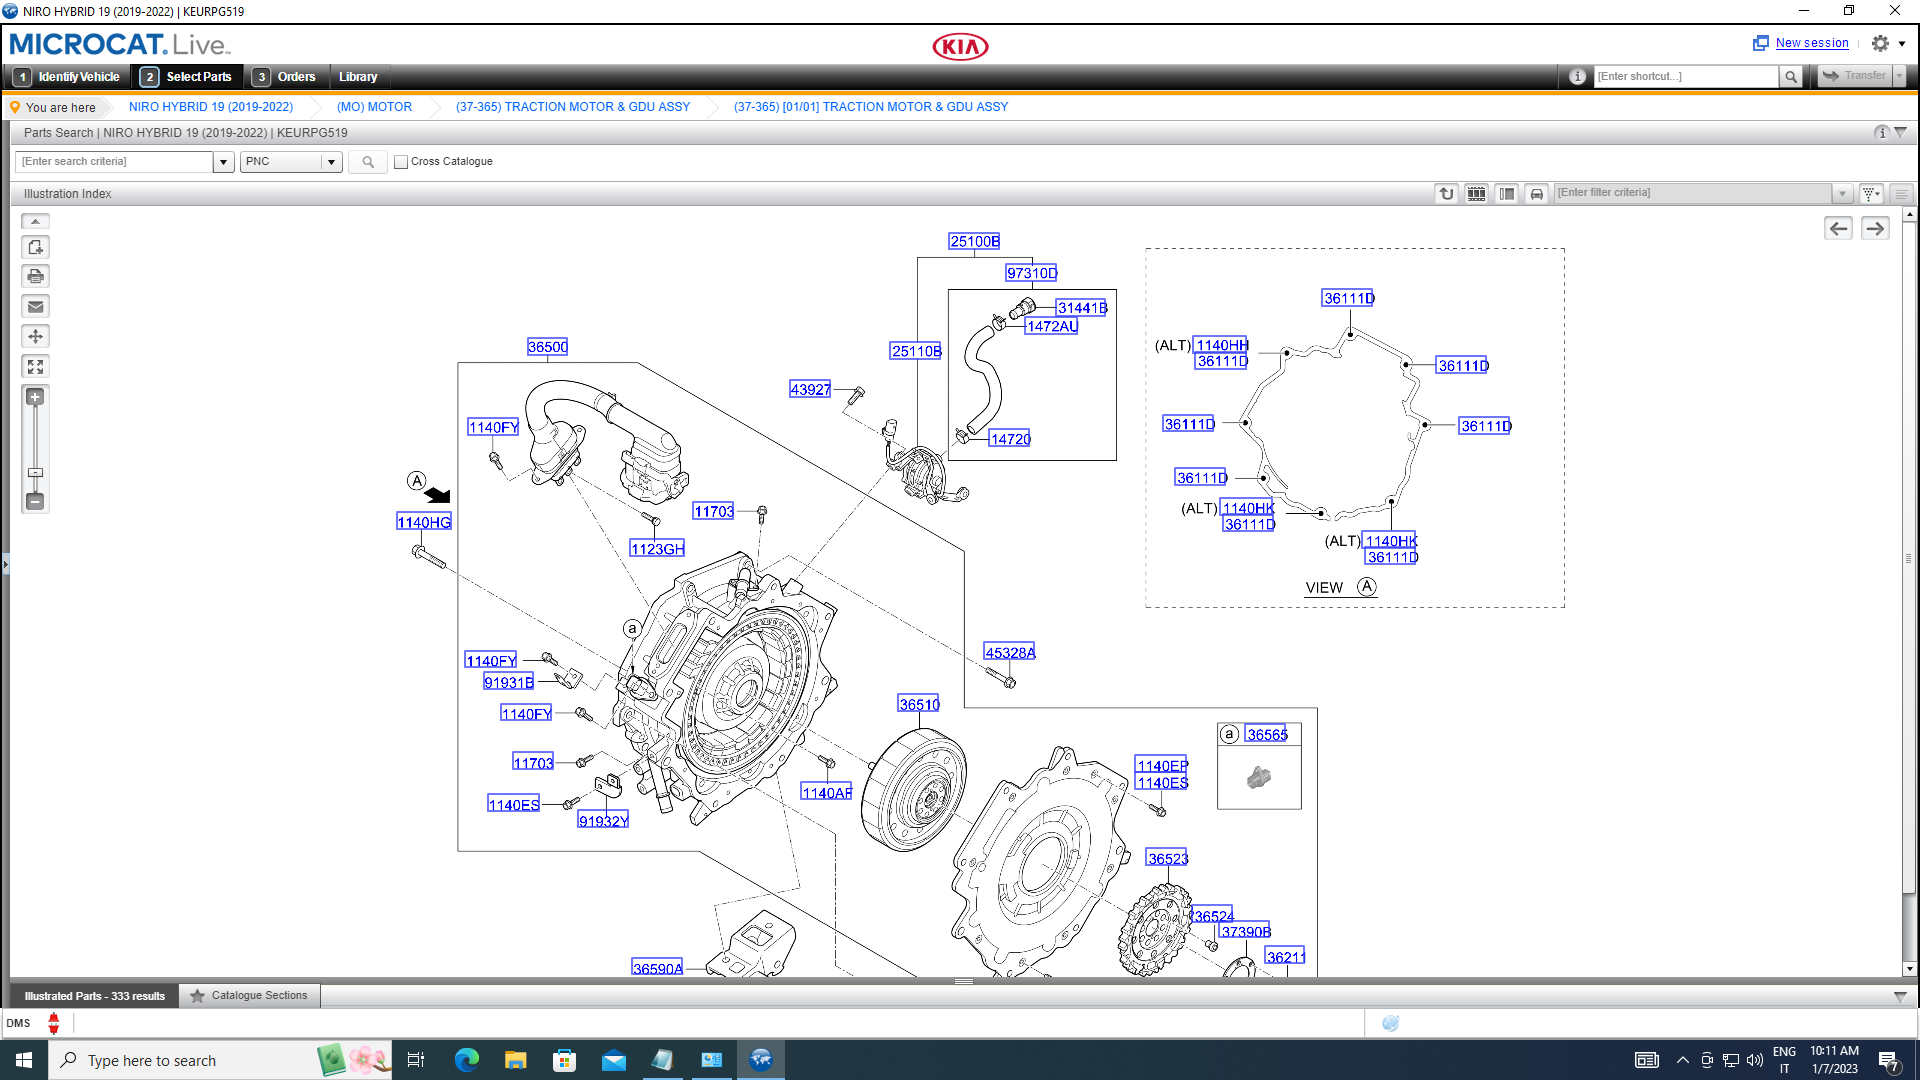
Task: Click the filter funnel options icon
Action: click(1871, 193)
